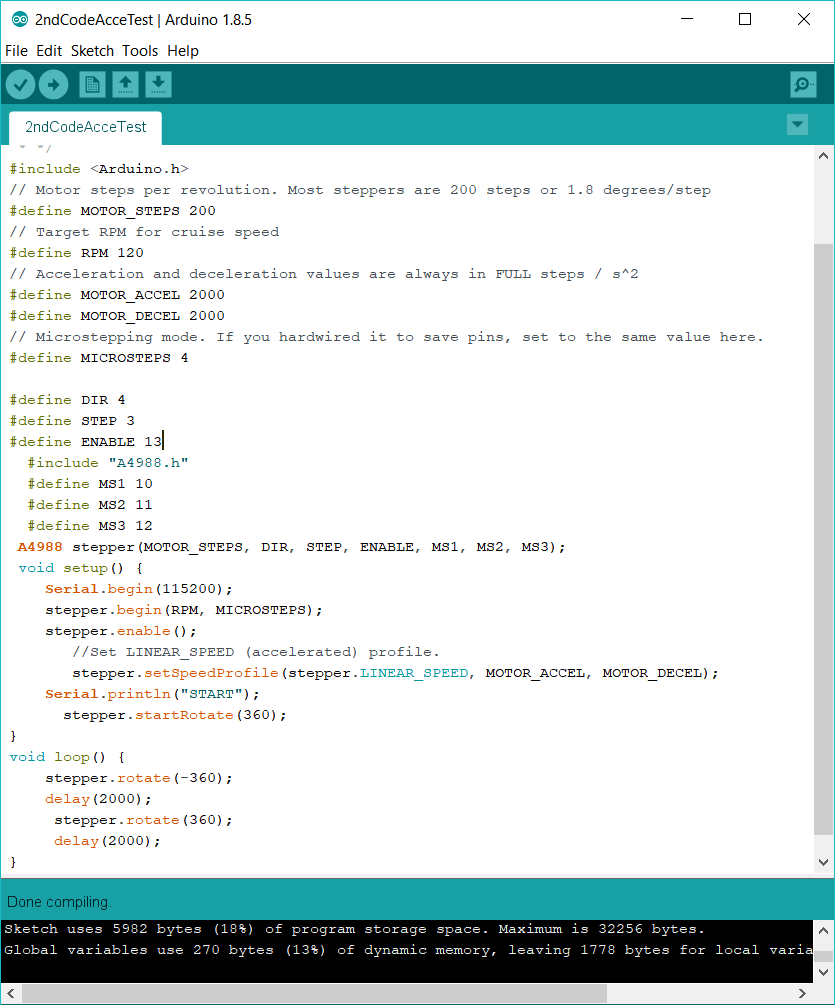Click the horizontal scrollbar thumb
Viewport: 835px width, 1005px height.
pyautogui.click(x=314, y=993)
